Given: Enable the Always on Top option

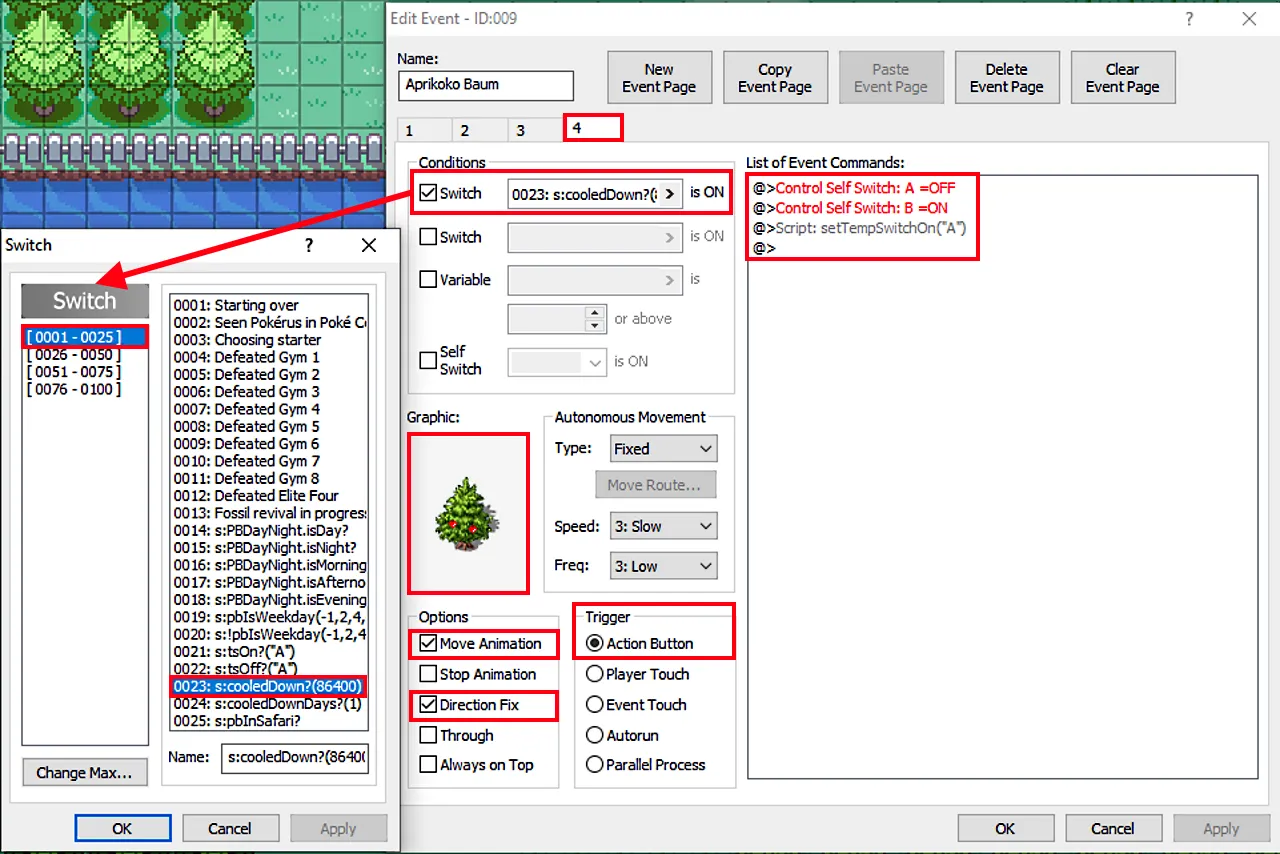Looking at the screenshot, I should pos(428,765).
